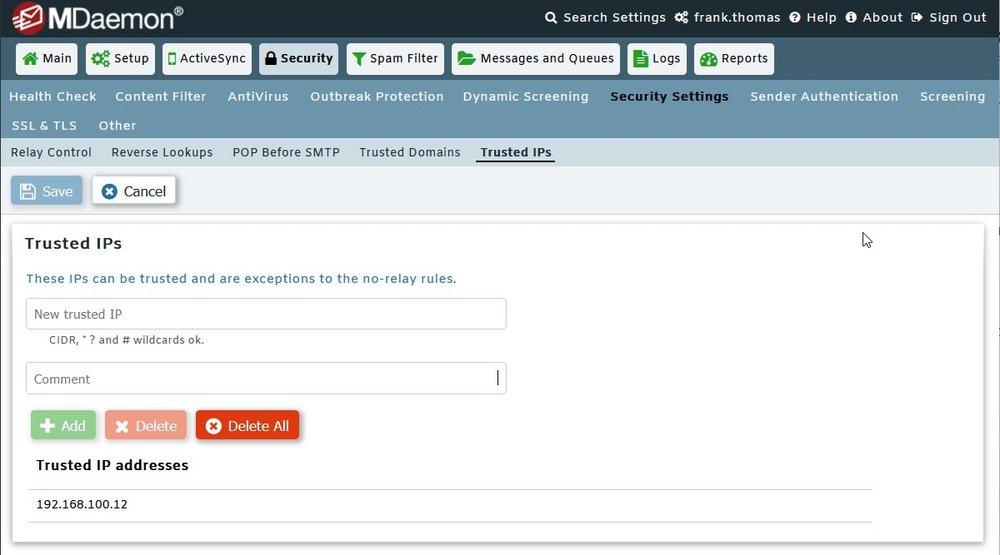Open the Relay Control page
The image size is (1000, 555).
click(51, 152)
